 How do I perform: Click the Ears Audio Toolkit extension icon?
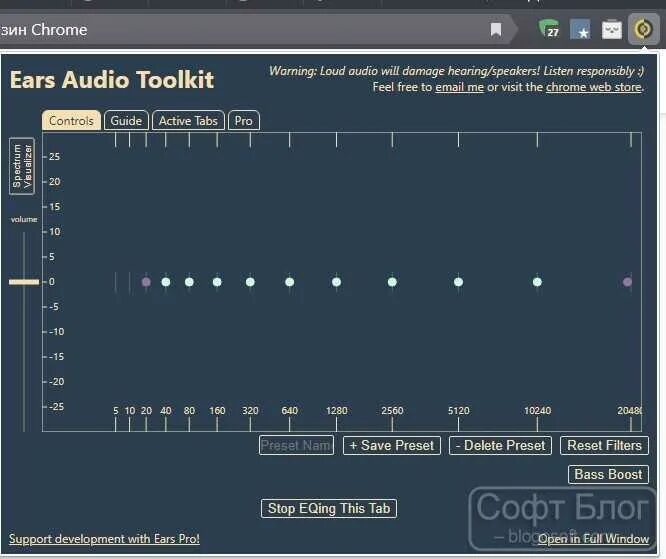point(643,29)
